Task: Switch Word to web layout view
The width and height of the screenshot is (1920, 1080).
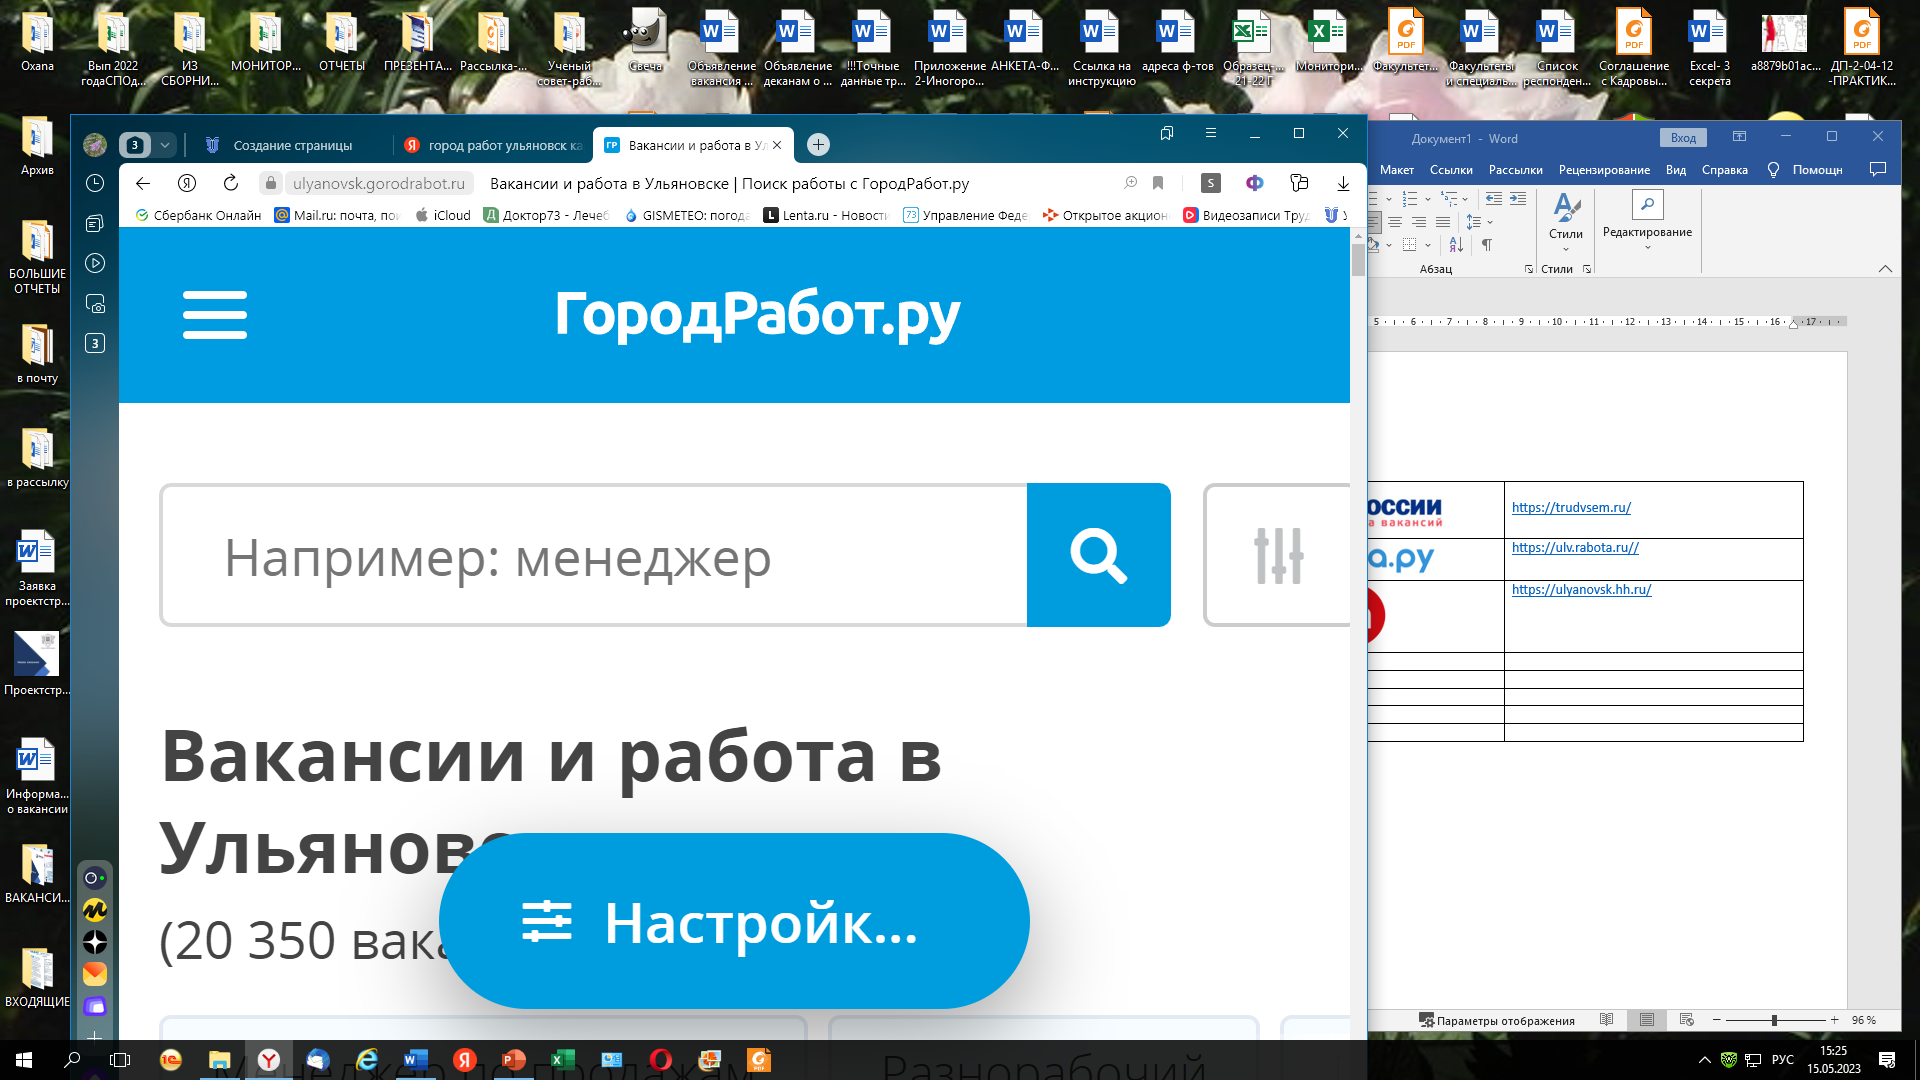Action: click(1687, 1020)
